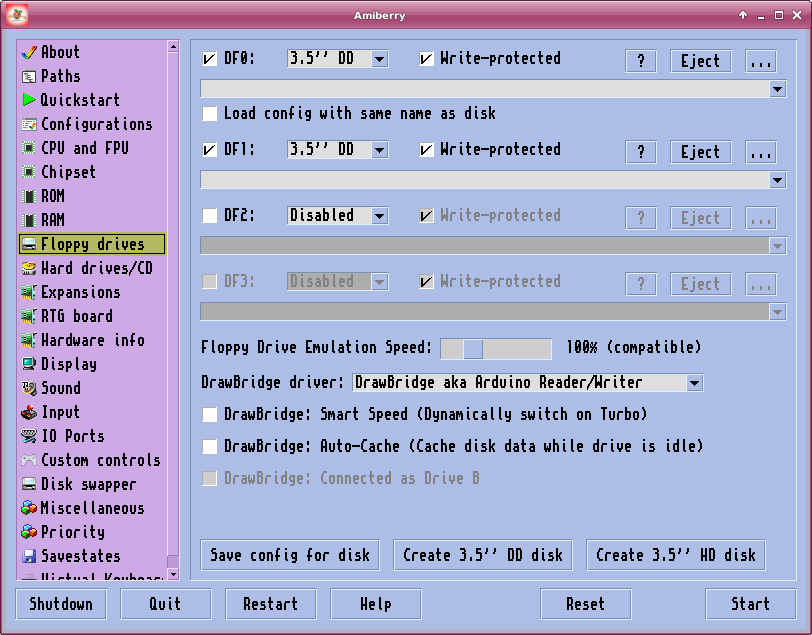Viewport: 812px width, 635px height.
Task: Enable the DF2 drive checkbox
Action: (210, 215)
